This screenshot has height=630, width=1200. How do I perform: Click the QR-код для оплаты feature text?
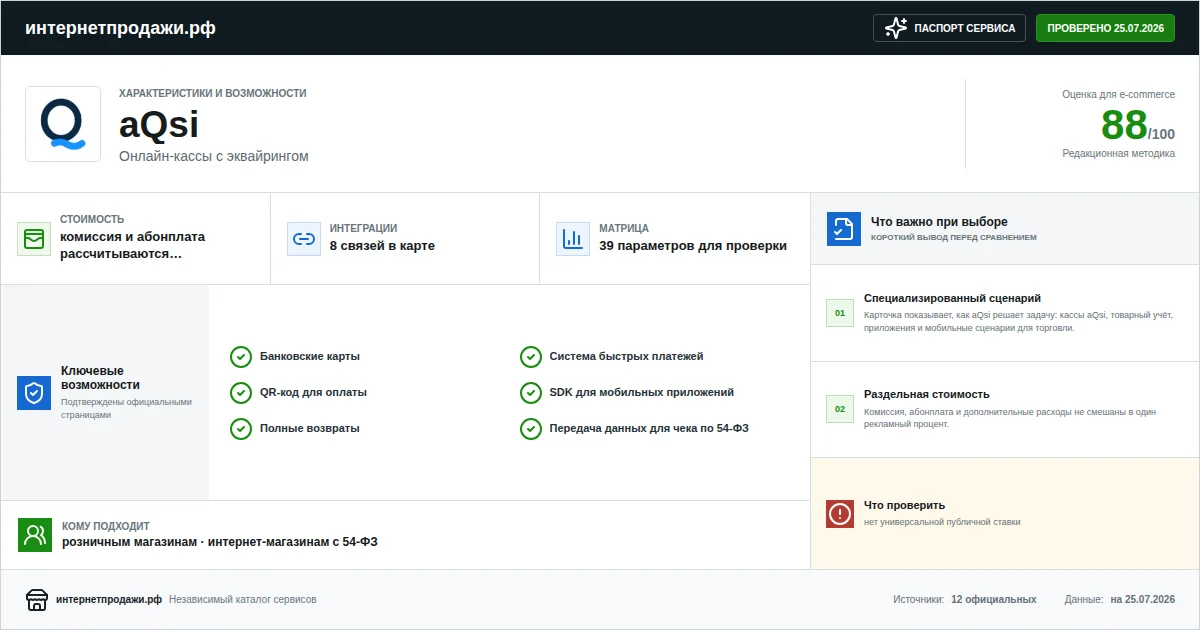[x=313, y=392]
